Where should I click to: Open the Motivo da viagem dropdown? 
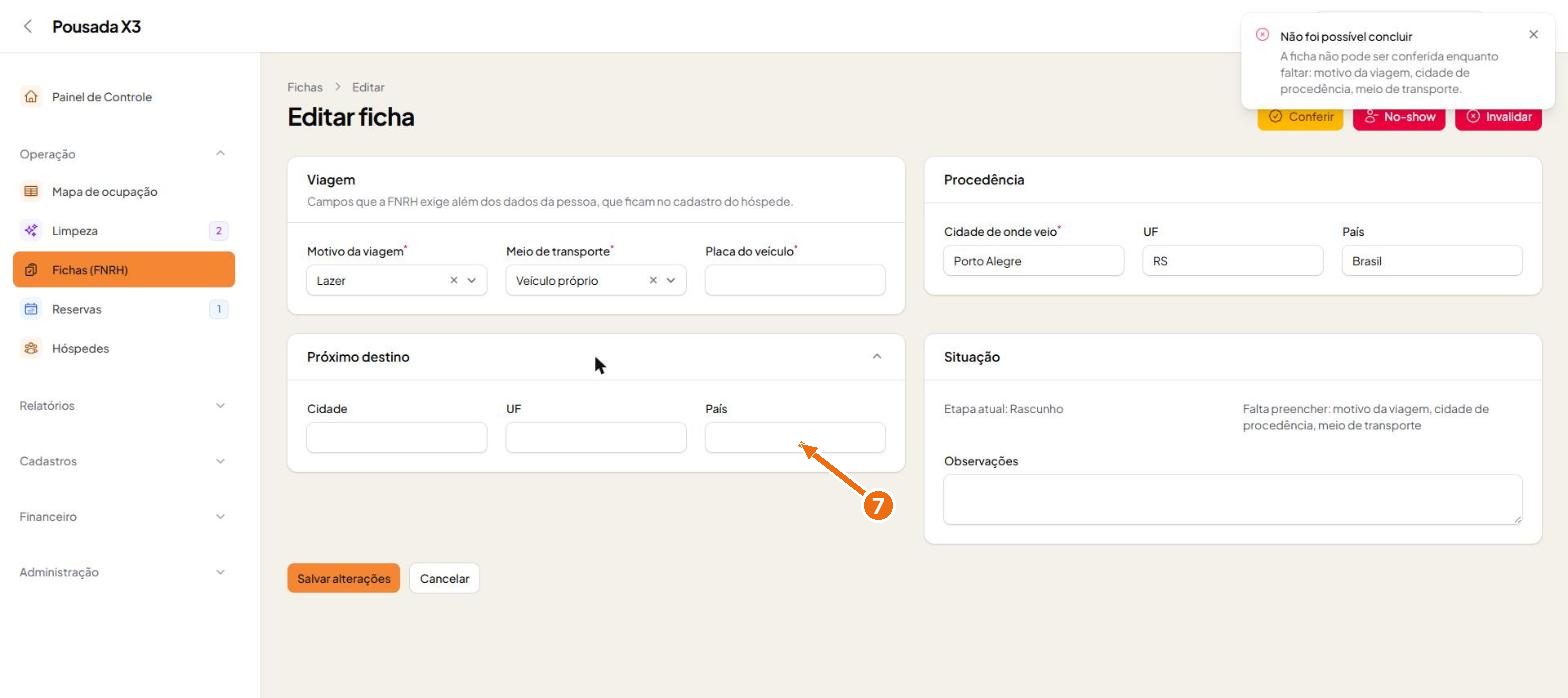[x=472, y=280]
